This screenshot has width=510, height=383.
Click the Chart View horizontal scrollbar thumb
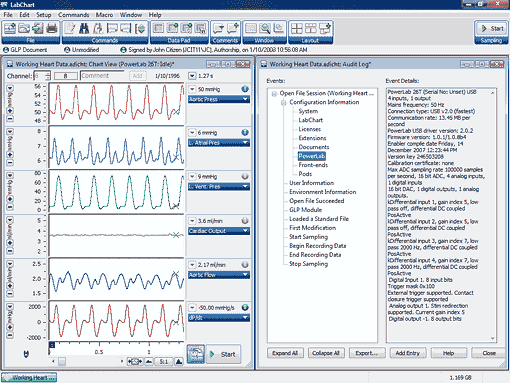pyautogui.click(x=62, y=361)
